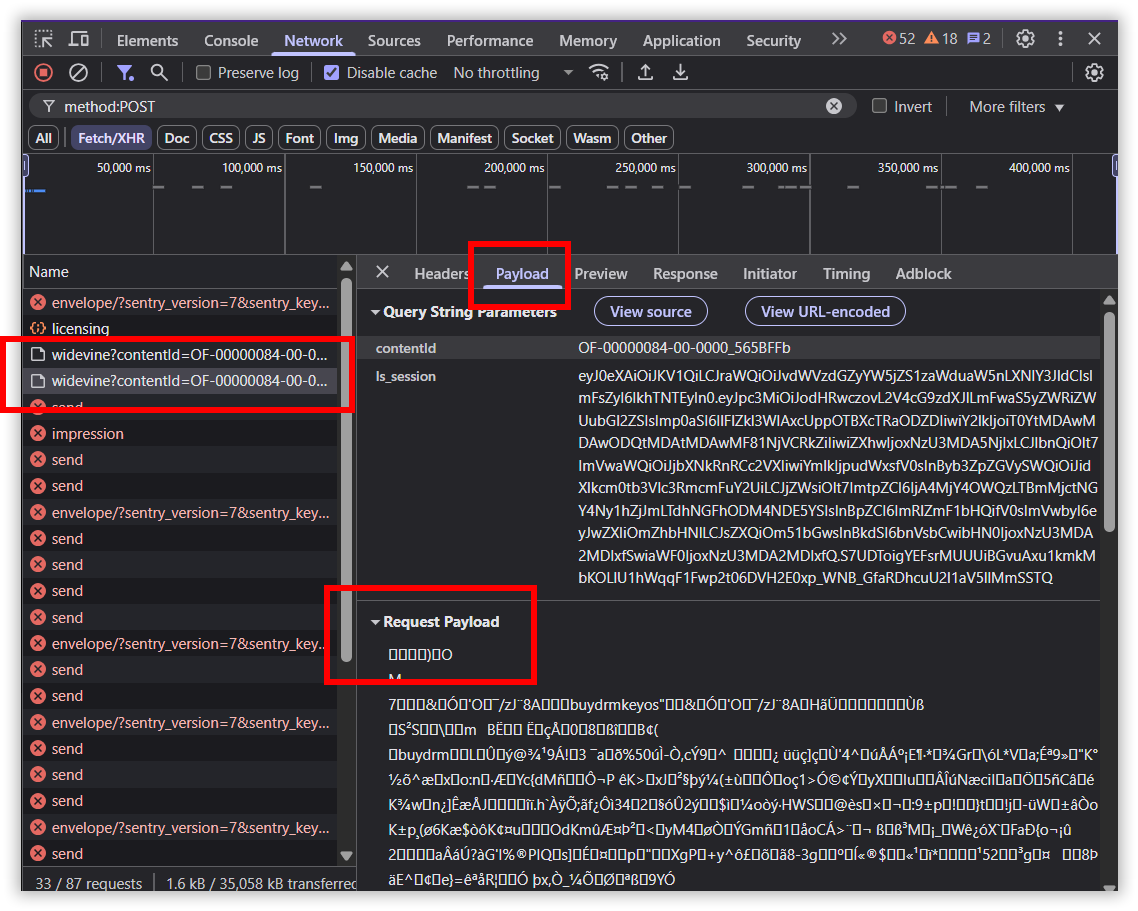Open the DevTools settings gear
The image size is (1138, 911).
click(1025, 39)
